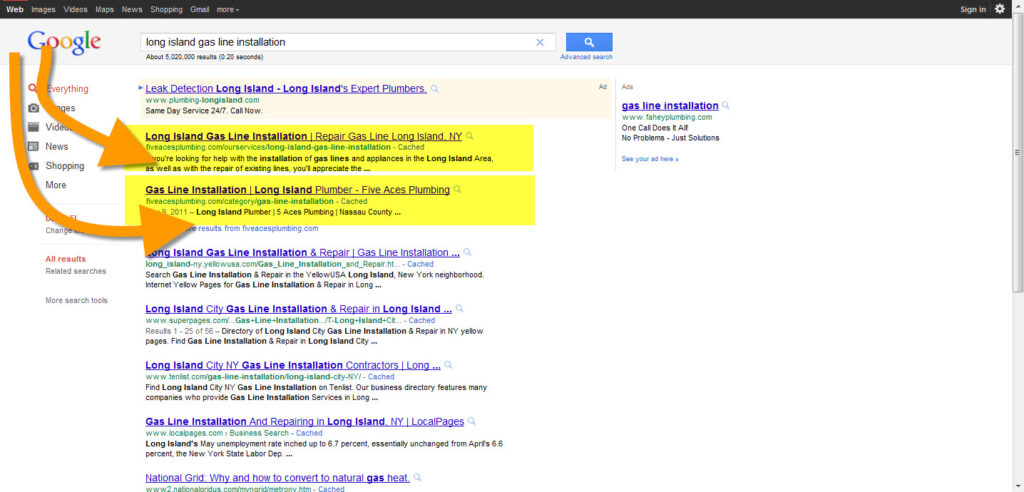
Task: Preview magnifier beside yellowusa Gas Line Installation result
Action: coord(467,253)
